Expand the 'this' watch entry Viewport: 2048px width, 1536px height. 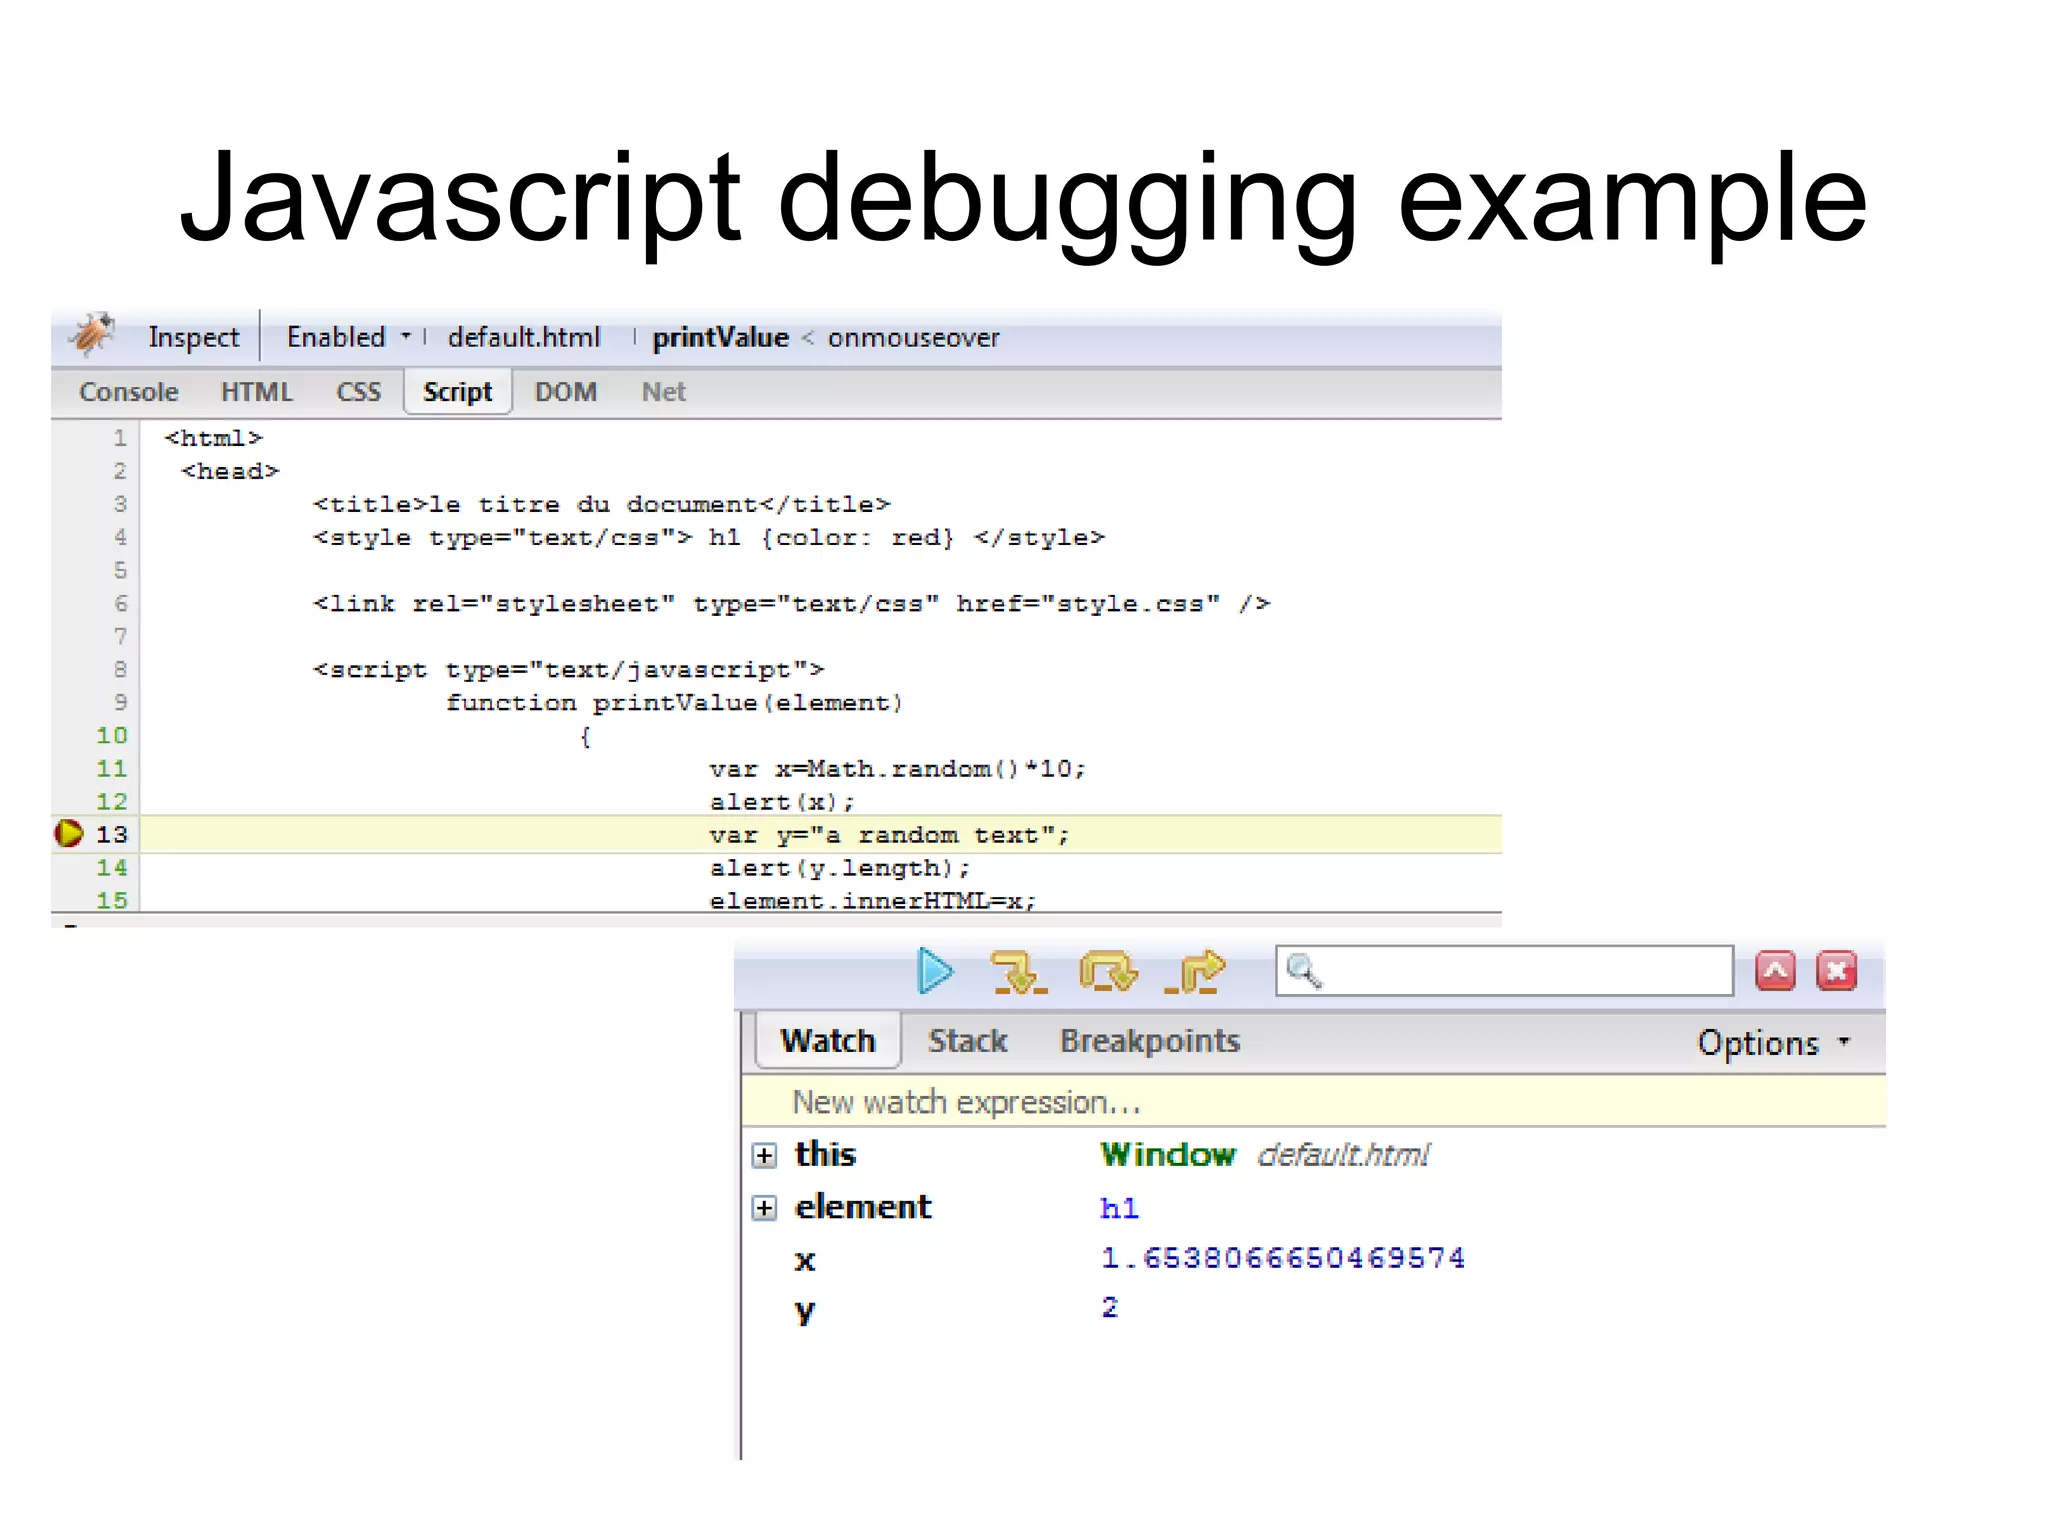(x=764, y=1156)
